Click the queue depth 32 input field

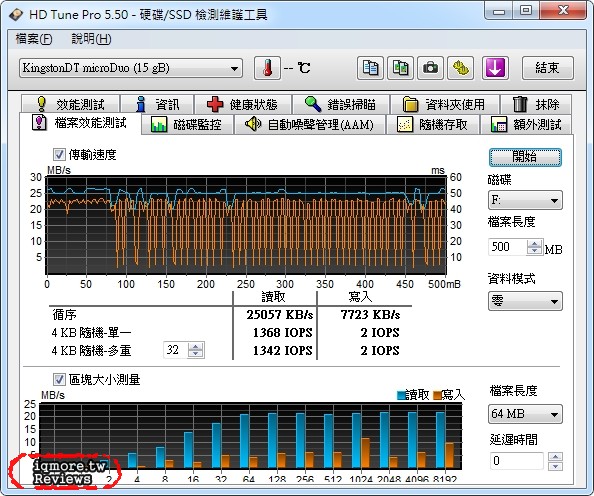[x=176, y=350]
